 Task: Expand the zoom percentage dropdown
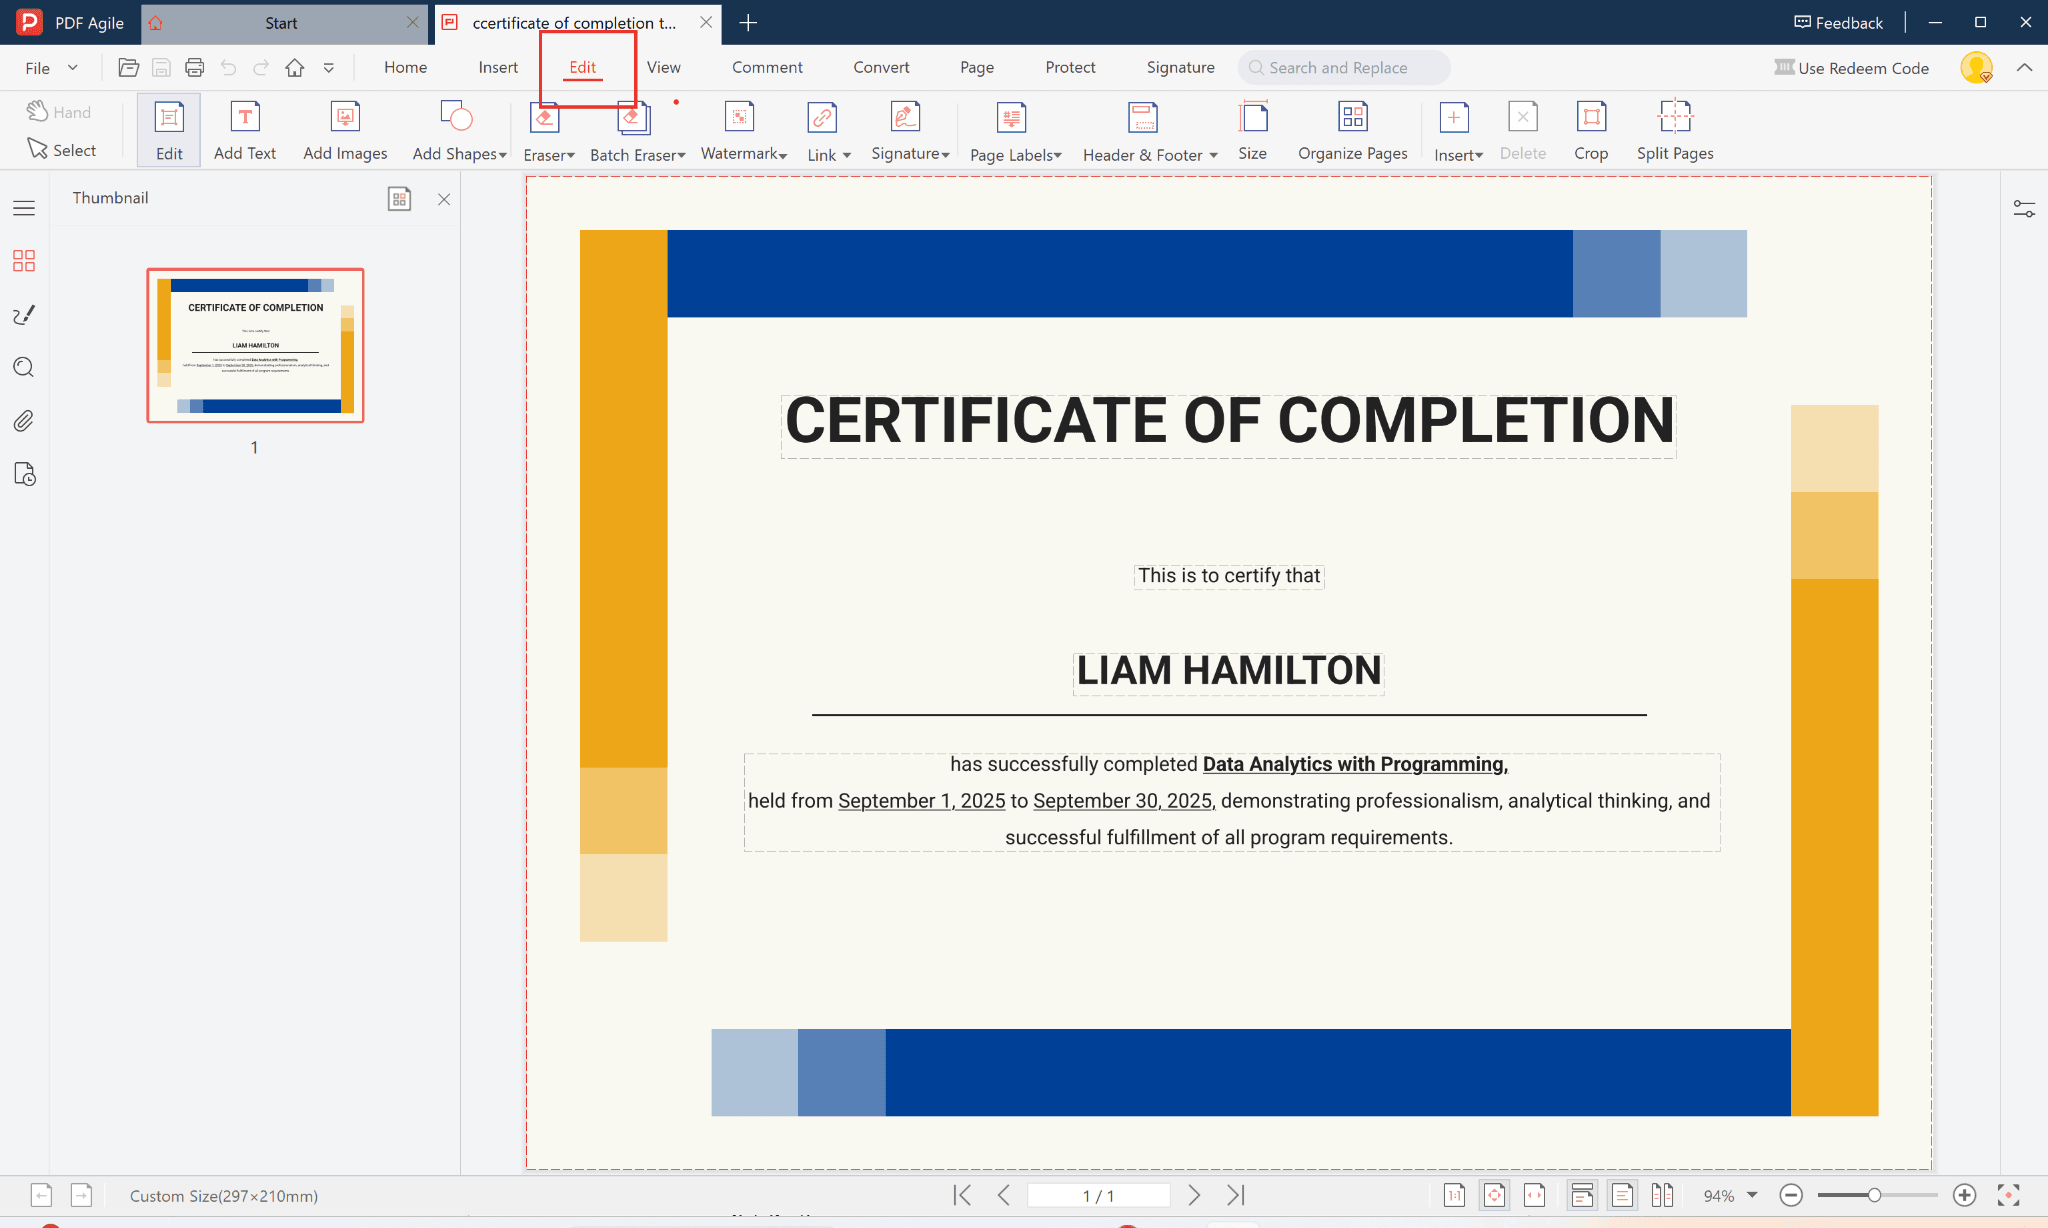click(1752, 1195)
